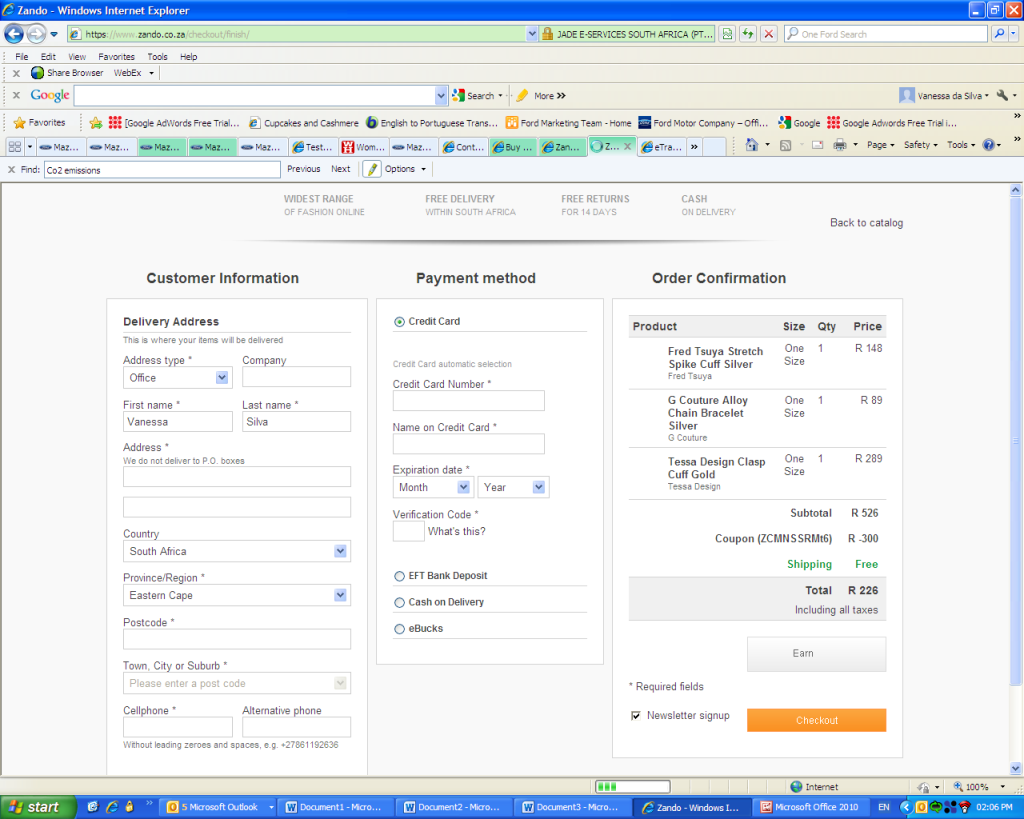The height and width of the screenshot is (819, 1024).
Task: Open the View menu
Action: click(77, 57)
